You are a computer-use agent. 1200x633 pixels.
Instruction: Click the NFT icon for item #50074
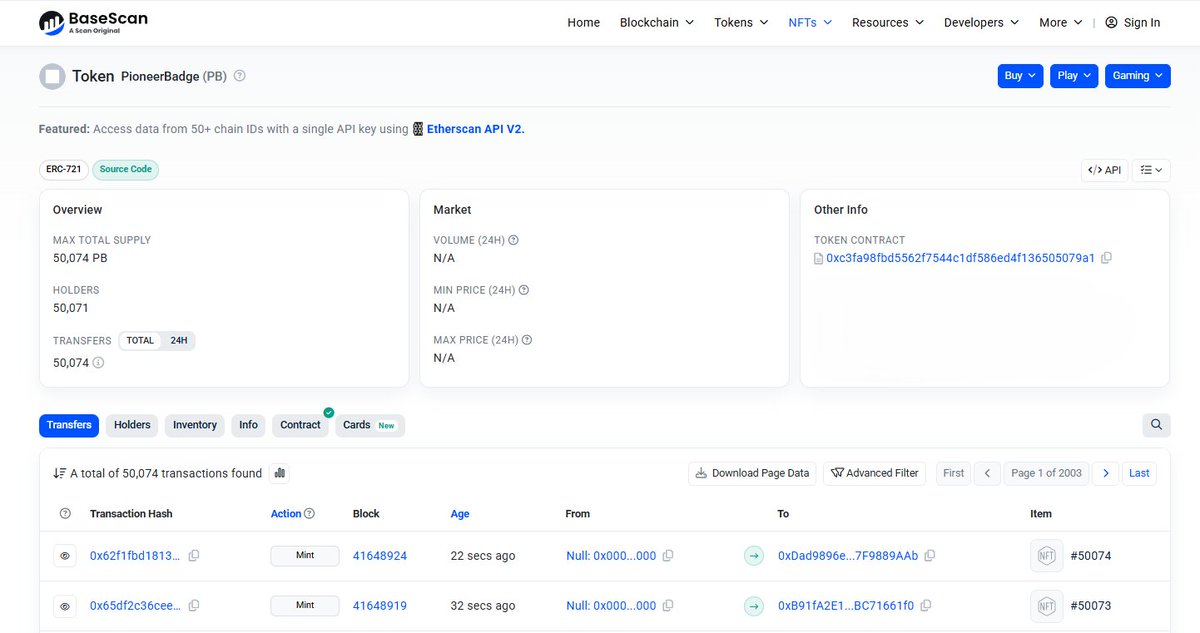(1046, 555)
